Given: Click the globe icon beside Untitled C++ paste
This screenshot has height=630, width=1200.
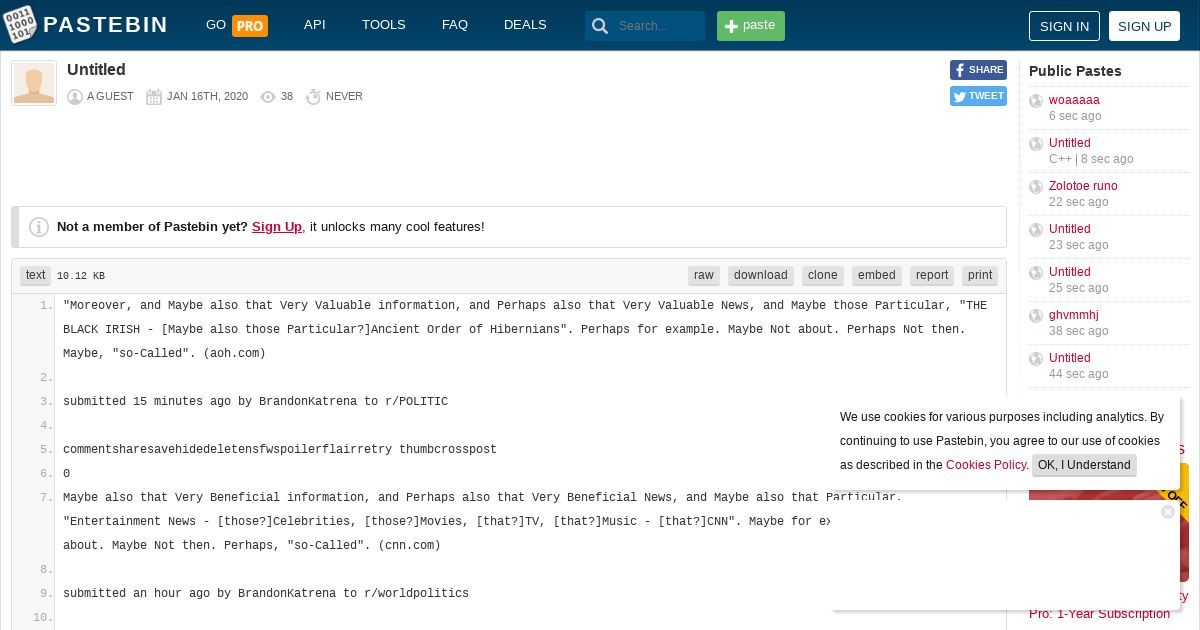Looking at the screenshot, I should tap(1036, 144).
